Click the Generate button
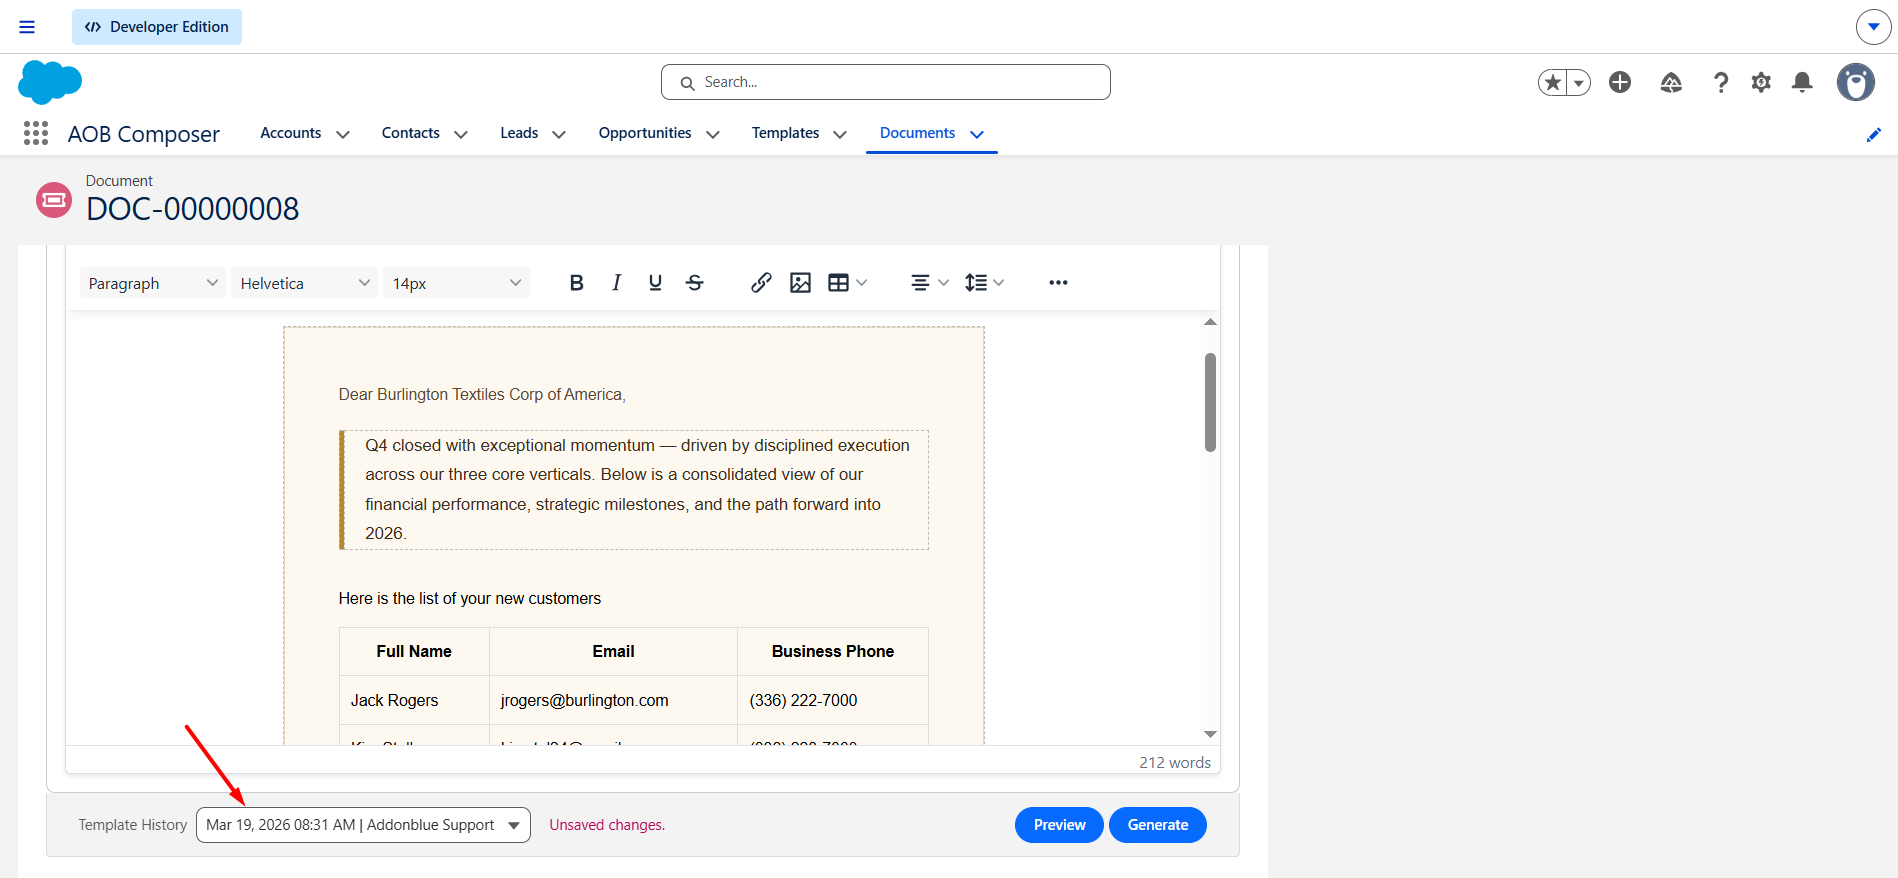The width and height of the screenshot is (1898, 878). point(1158,825)
